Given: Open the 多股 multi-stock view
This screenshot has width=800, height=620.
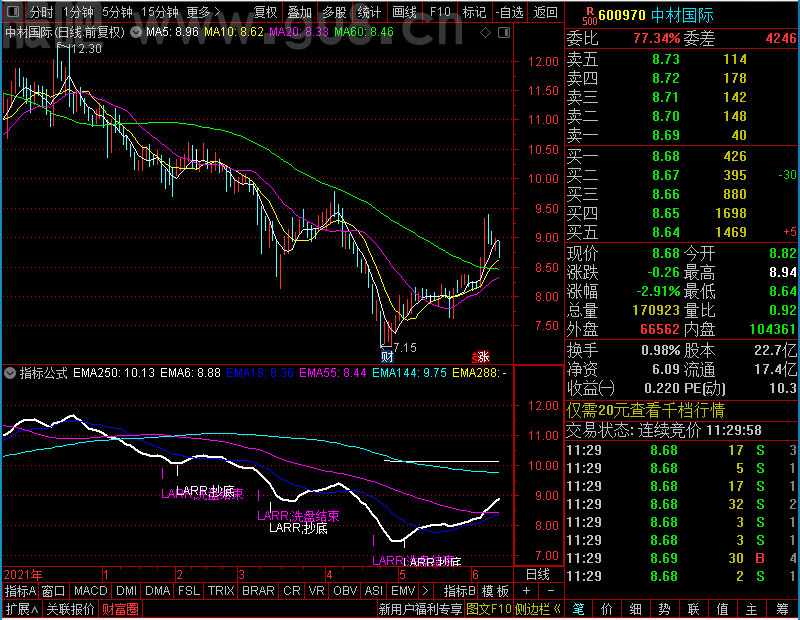Looking at the screenshot, I should tap(335, 12).
